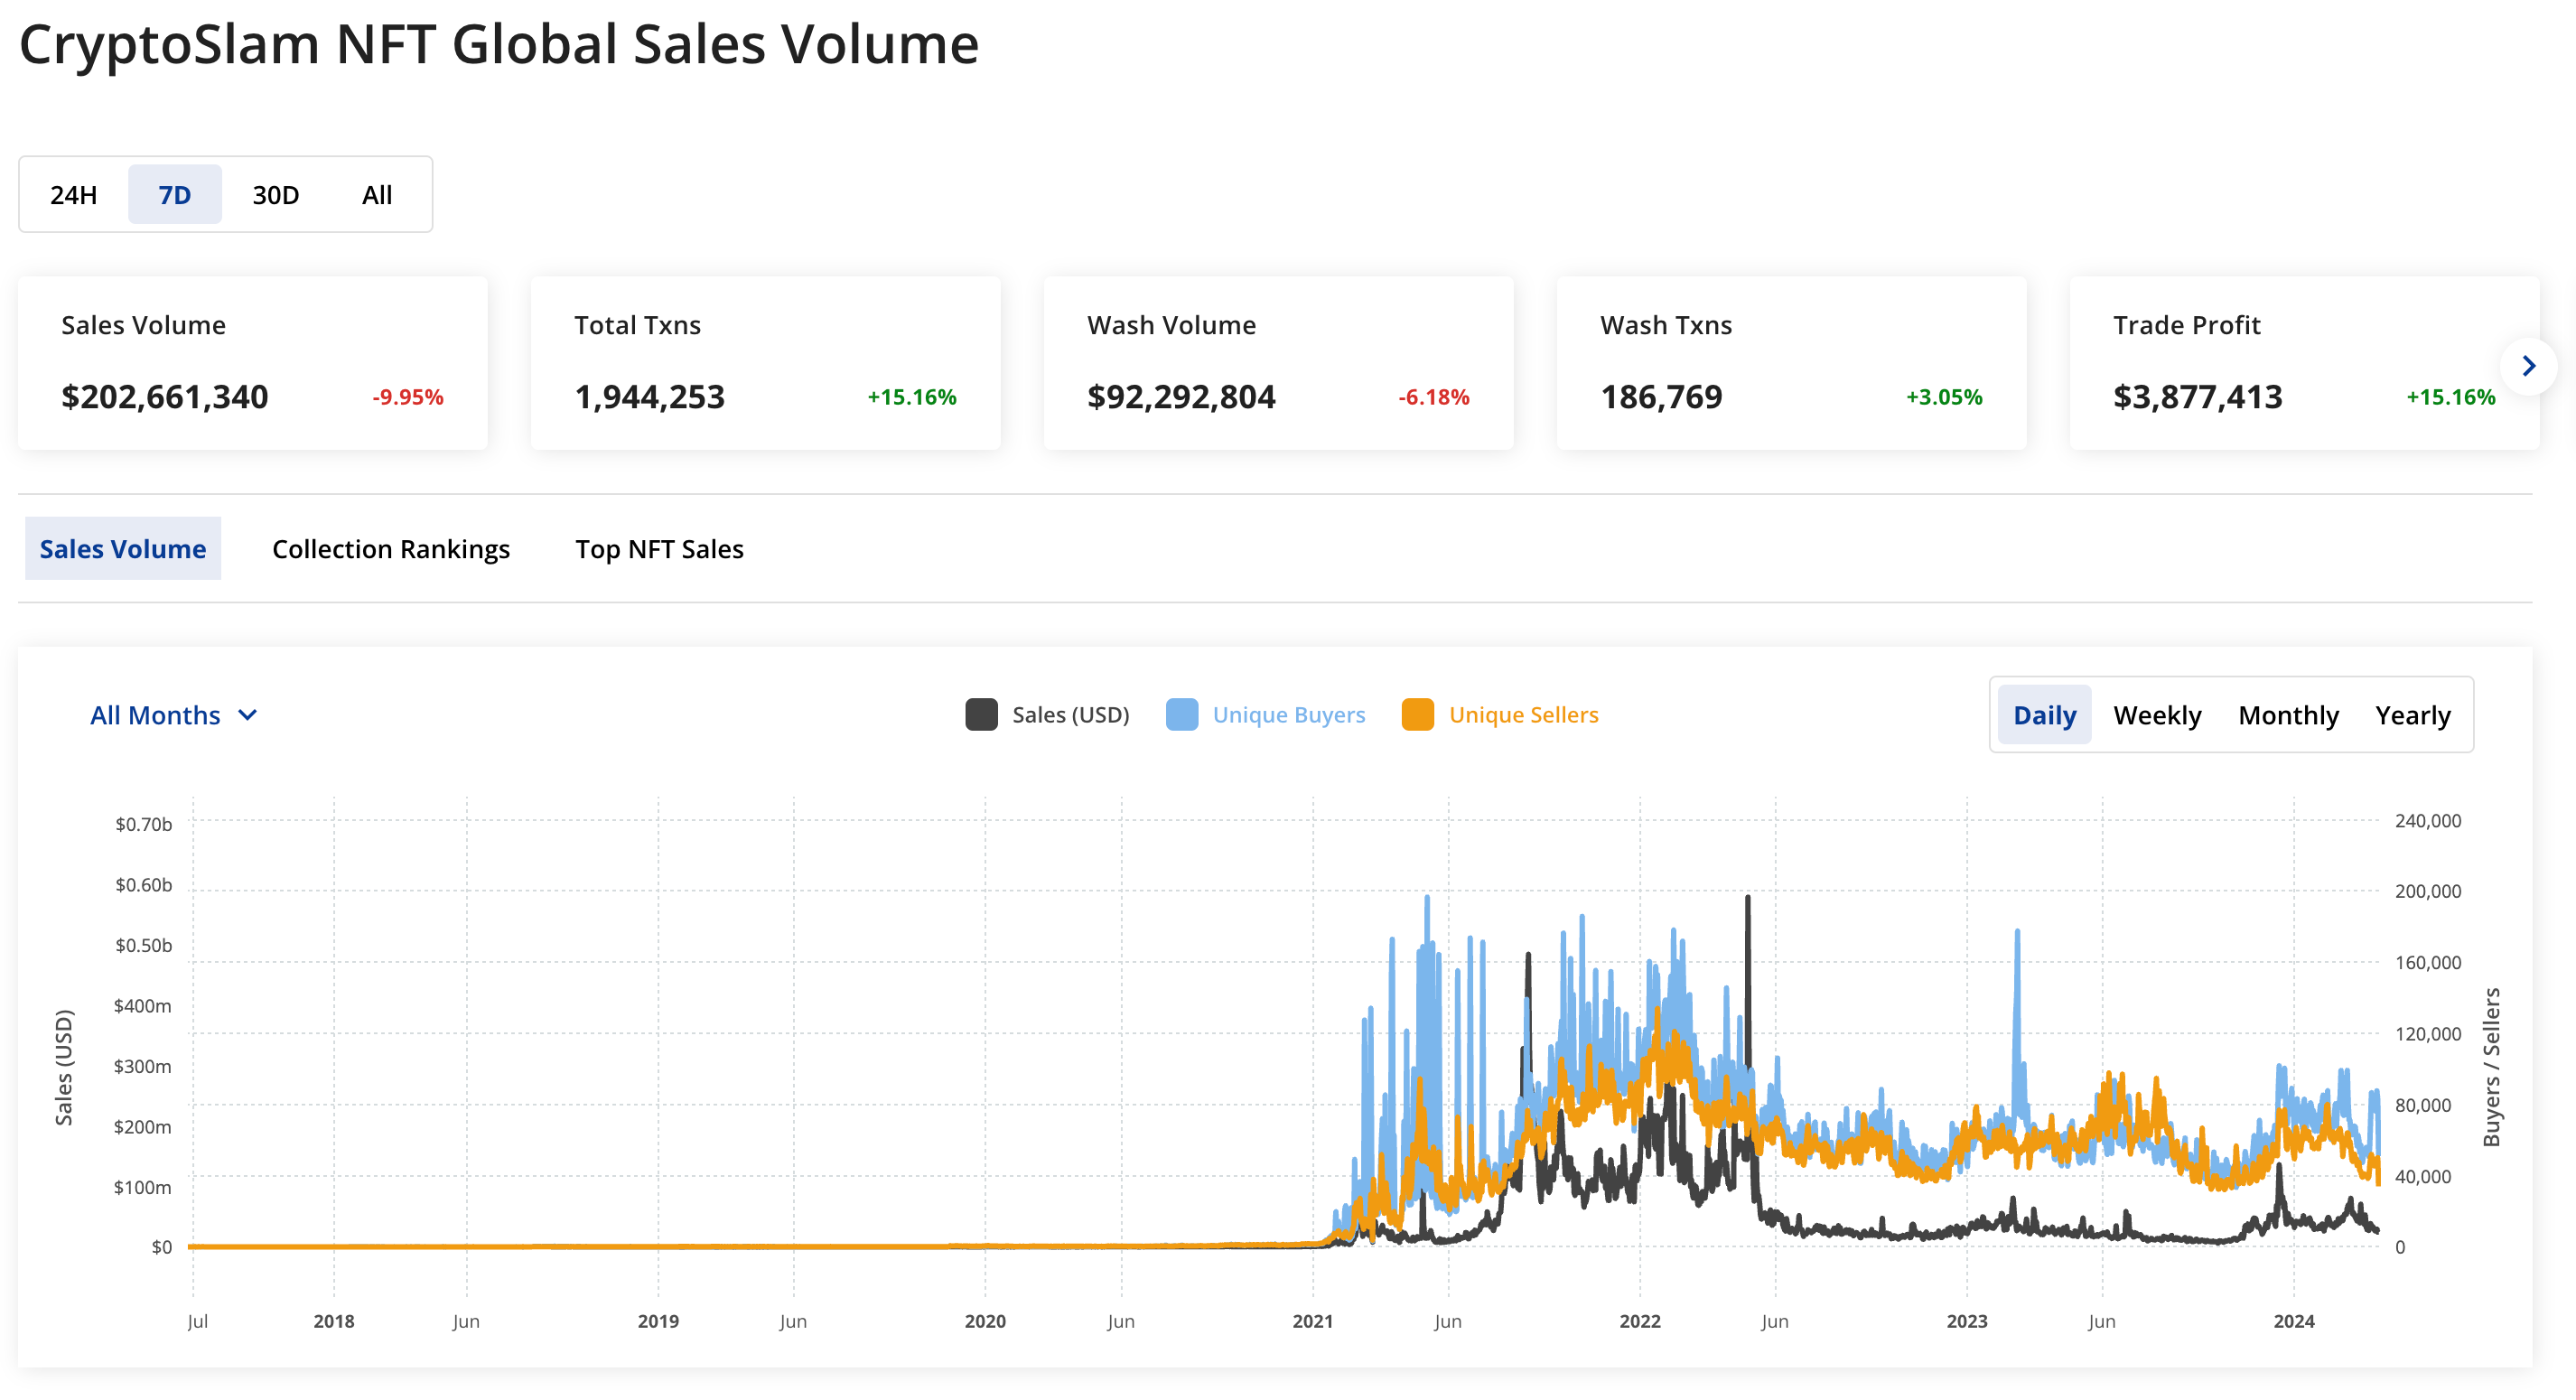Toggle the Sales (USD) series label
Viewport: 2576px width, 1400px height.
1070,715
